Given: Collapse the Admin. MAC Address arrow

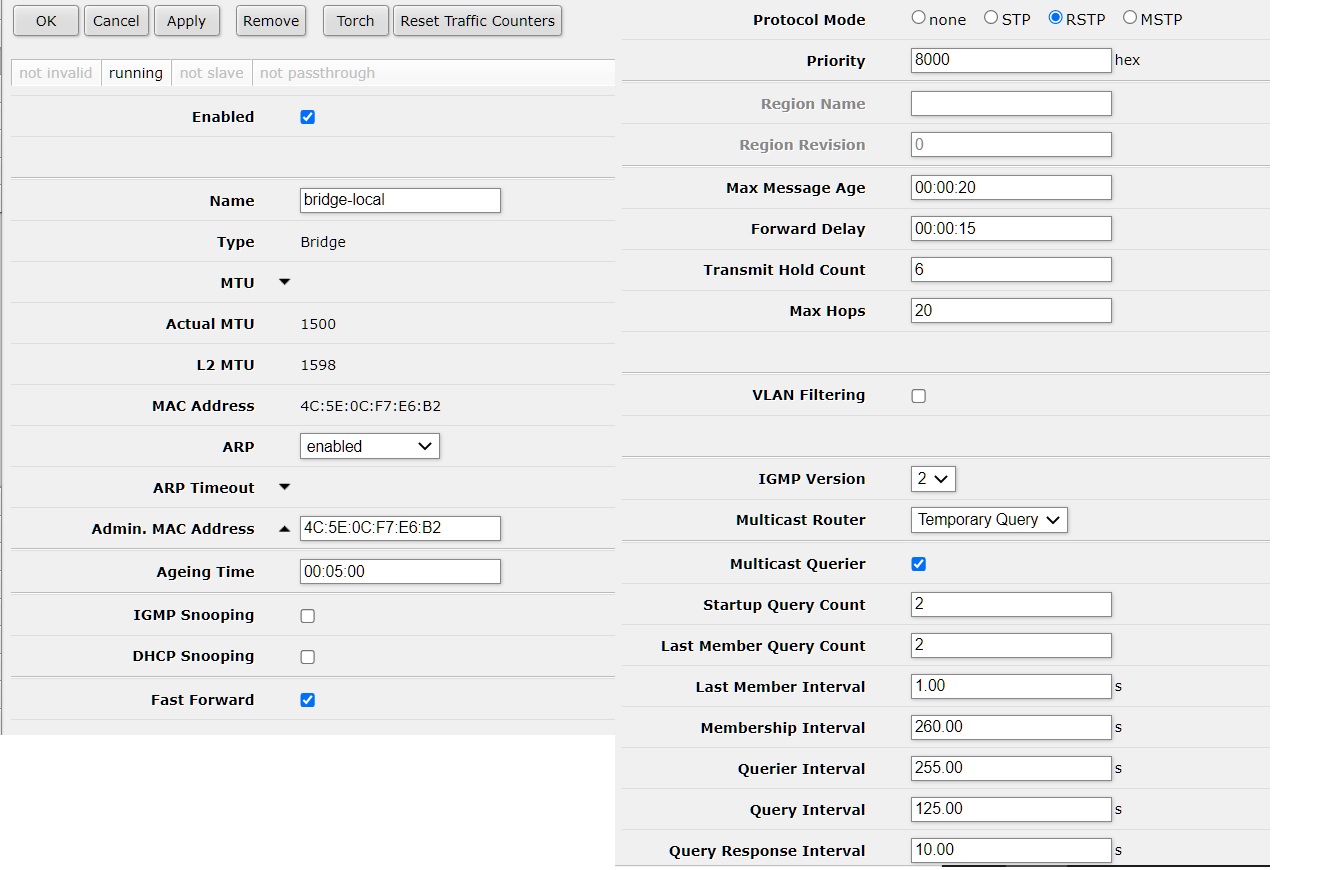Looking at the screenshot, I should (x=284, y=529).
